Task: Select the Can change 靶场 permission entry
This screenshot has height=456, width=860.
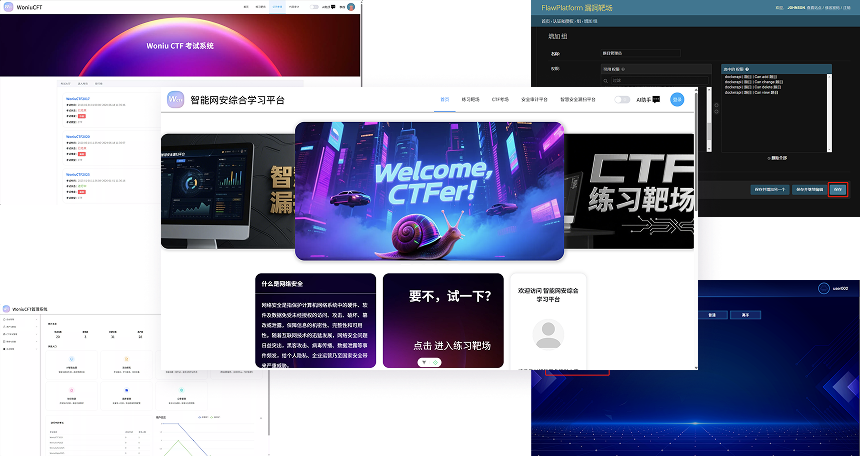Action: point(753,82)
